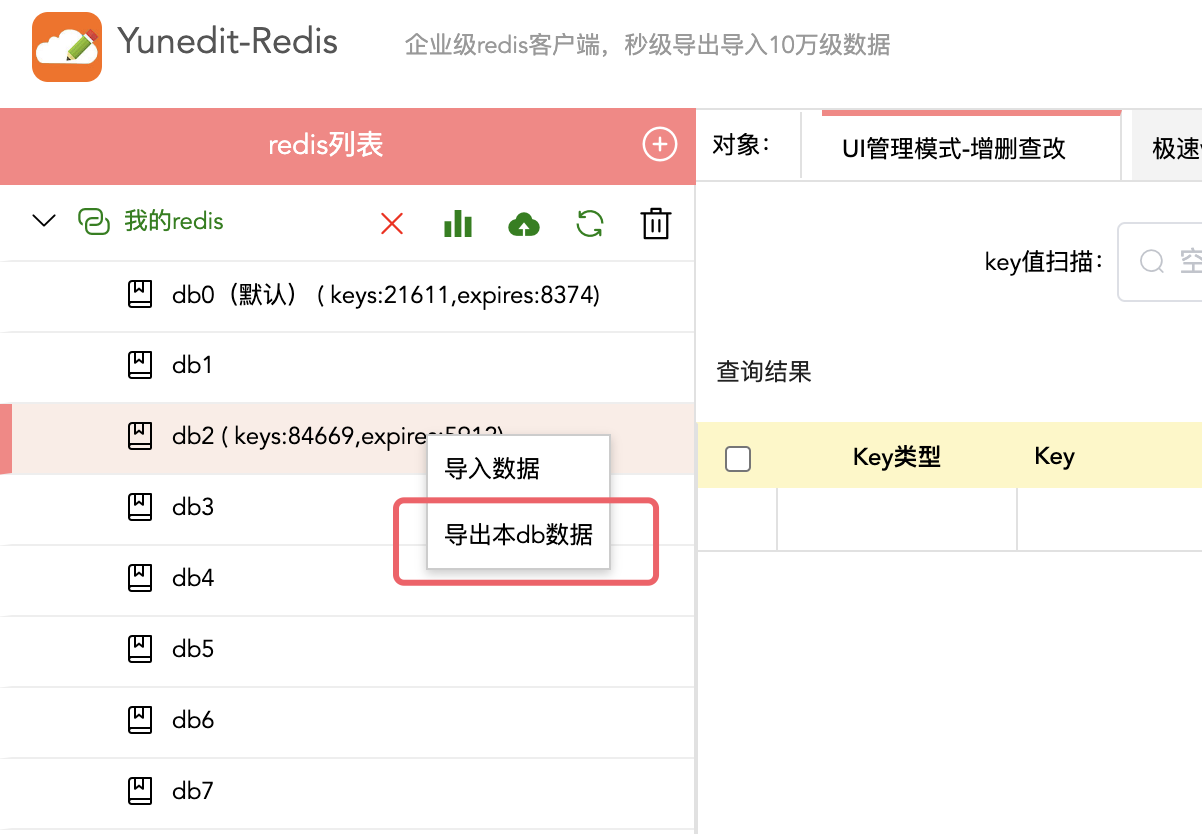Image resolution: width=1202 pixels, height=834 pixels.
Task: Switch to UI管理模式-增删查改 tab
Action: coord(971,148)
